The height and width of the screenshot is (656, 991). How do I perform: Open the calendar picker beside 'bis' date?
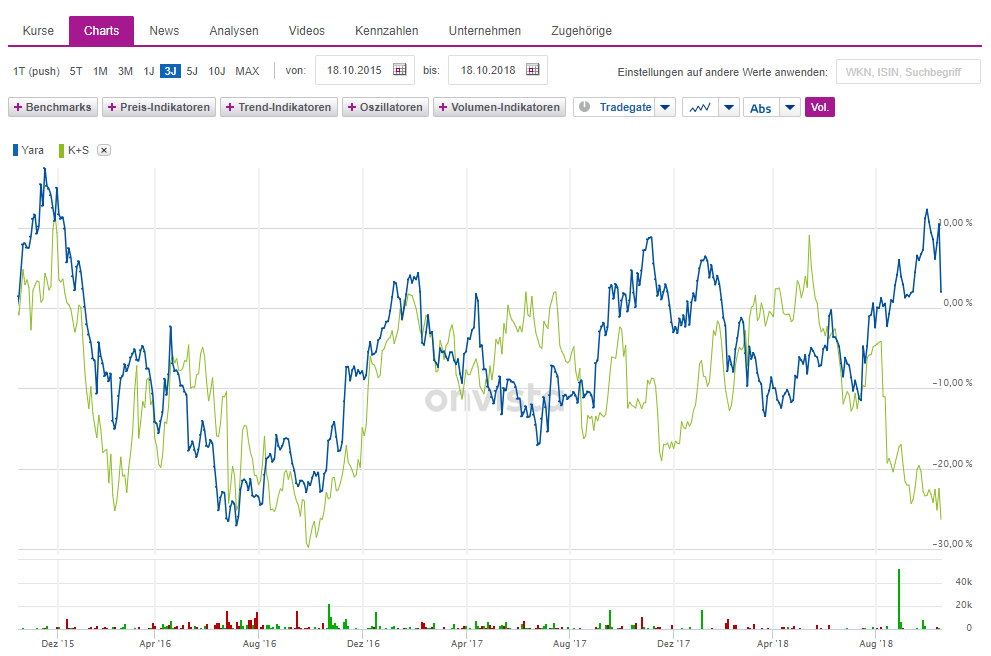[x=533, y=70]
